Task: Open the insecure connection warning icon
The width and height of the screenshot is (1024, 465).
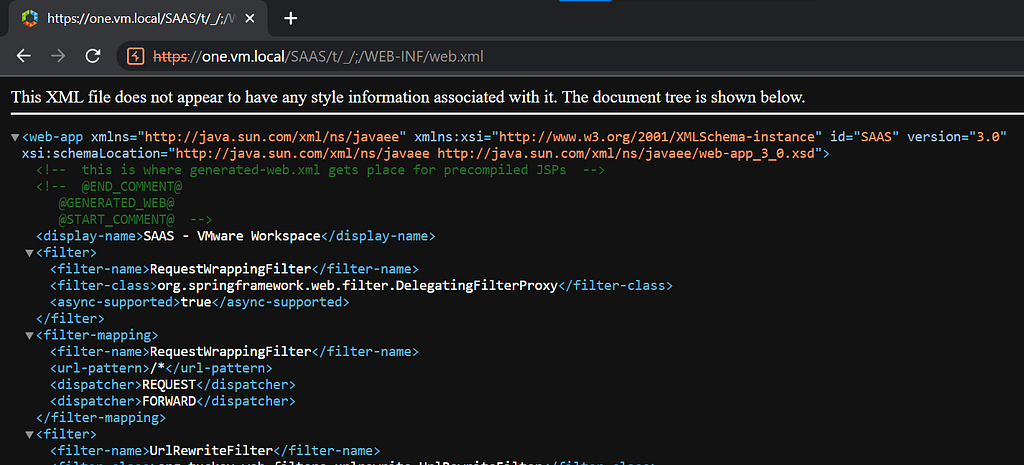Action: 136,56
